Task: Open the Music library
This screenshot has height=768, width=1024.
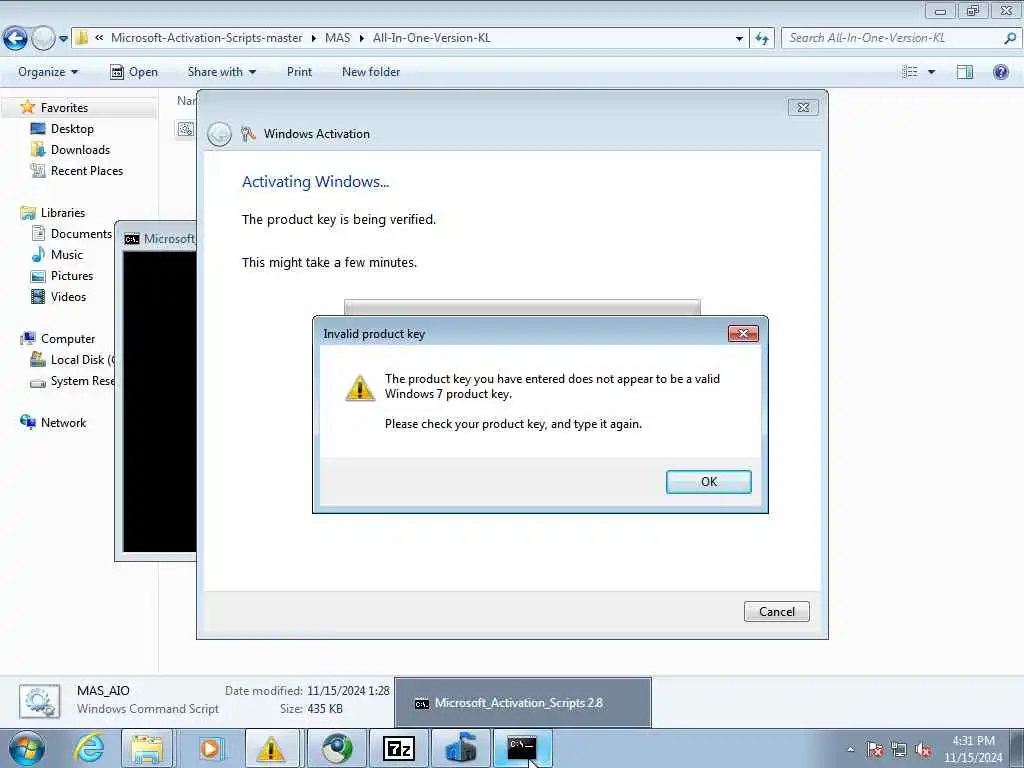Action: point(67,255)
